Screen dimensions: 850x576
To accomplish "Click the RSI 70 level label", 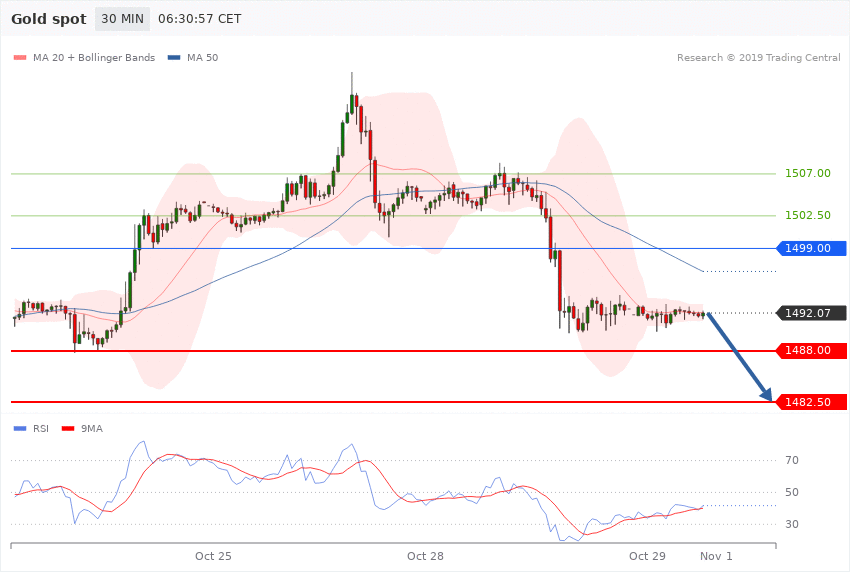I will [792, 460].
